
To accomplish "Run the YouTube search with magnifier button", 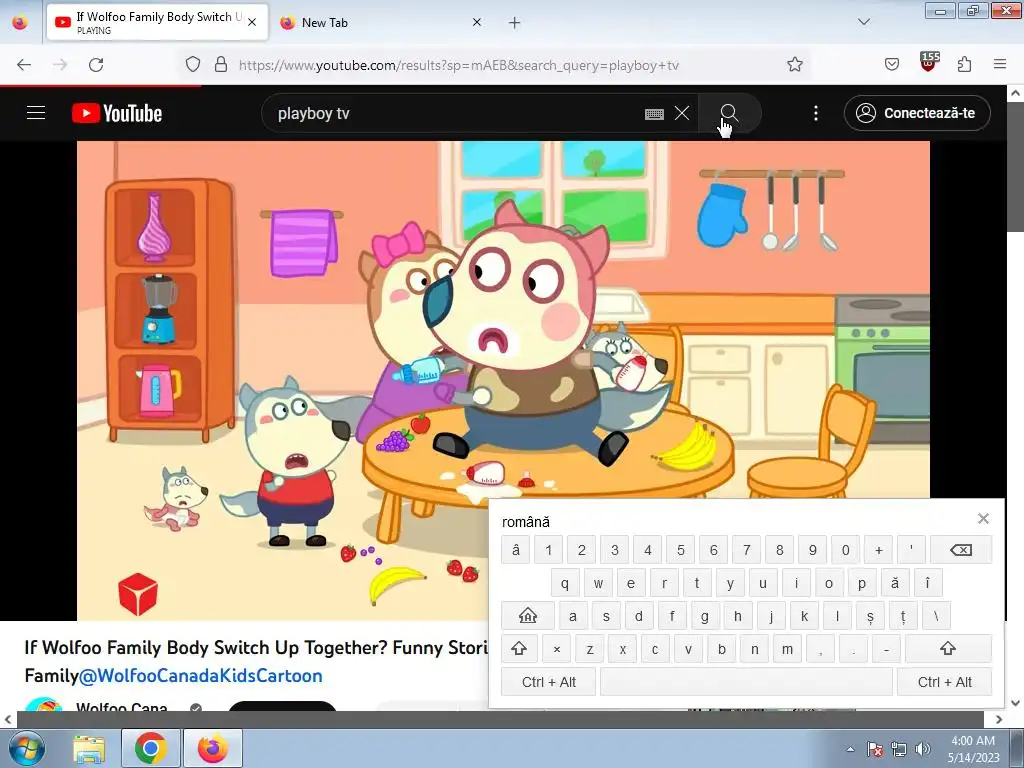I will click(729, 113).
